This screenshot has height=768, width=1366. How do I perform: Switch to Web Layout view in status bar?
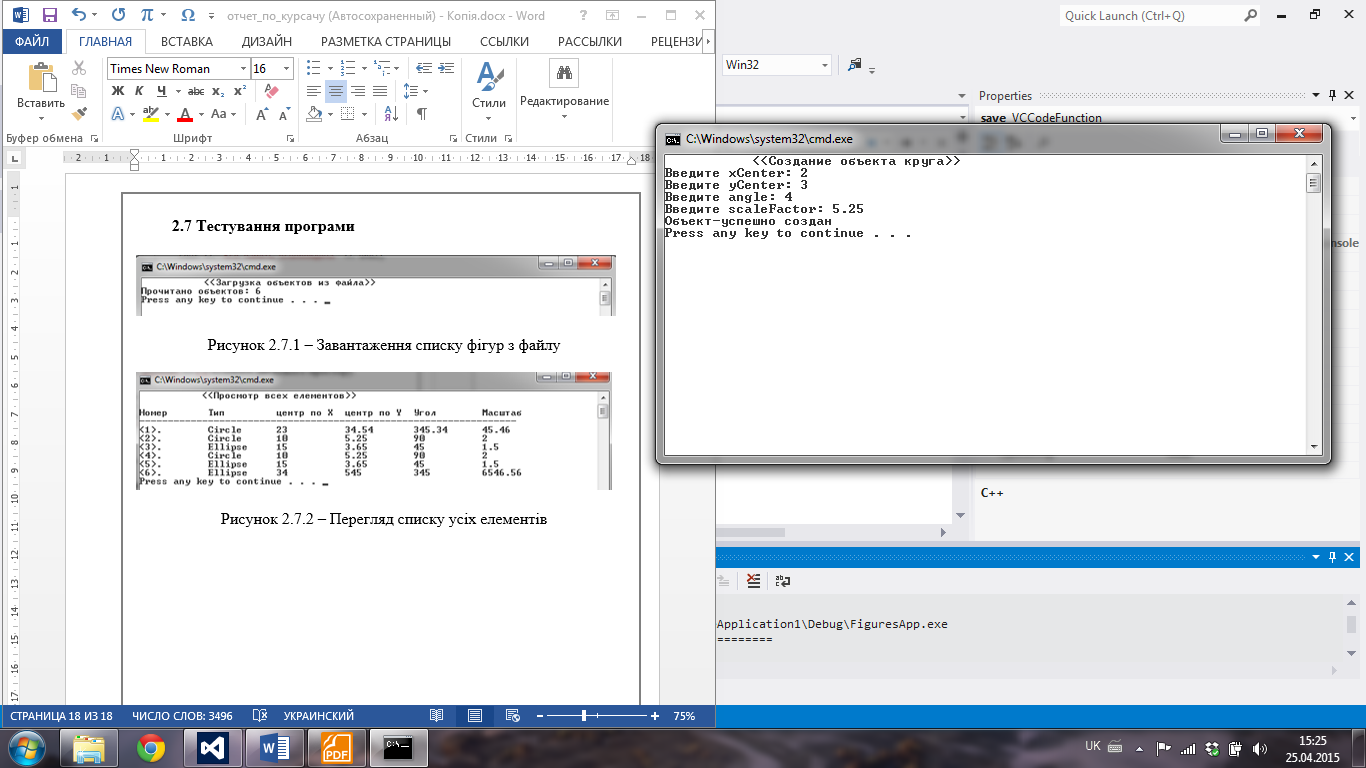pos(513,716)
